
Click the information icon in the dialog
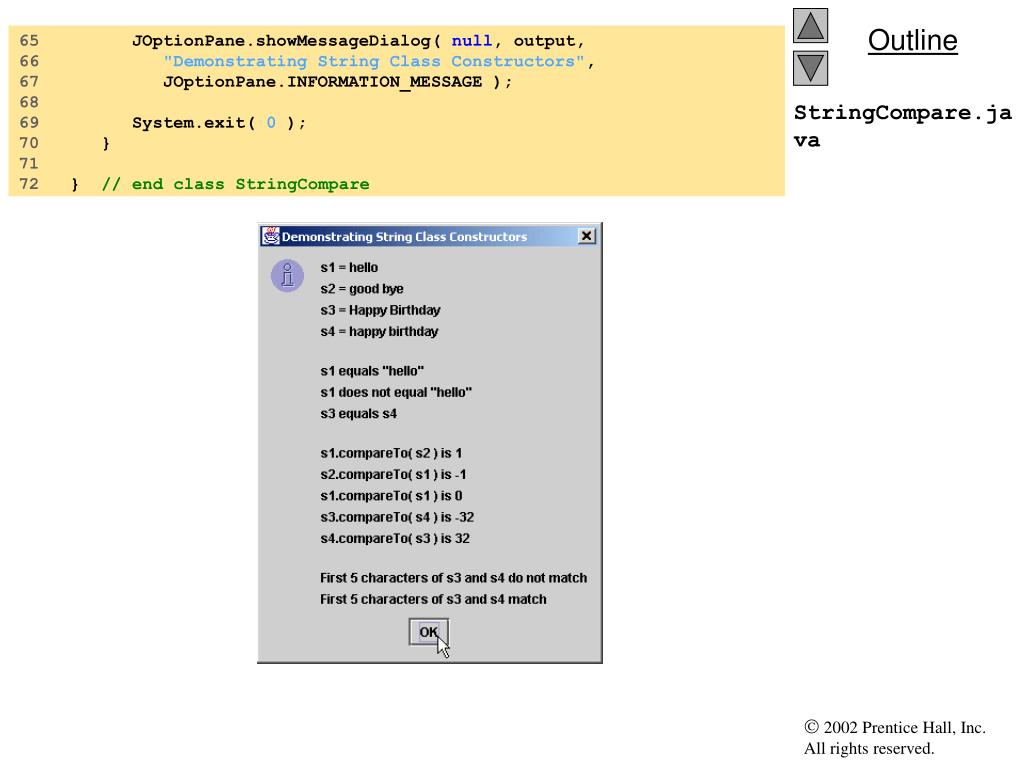(287, 276)
